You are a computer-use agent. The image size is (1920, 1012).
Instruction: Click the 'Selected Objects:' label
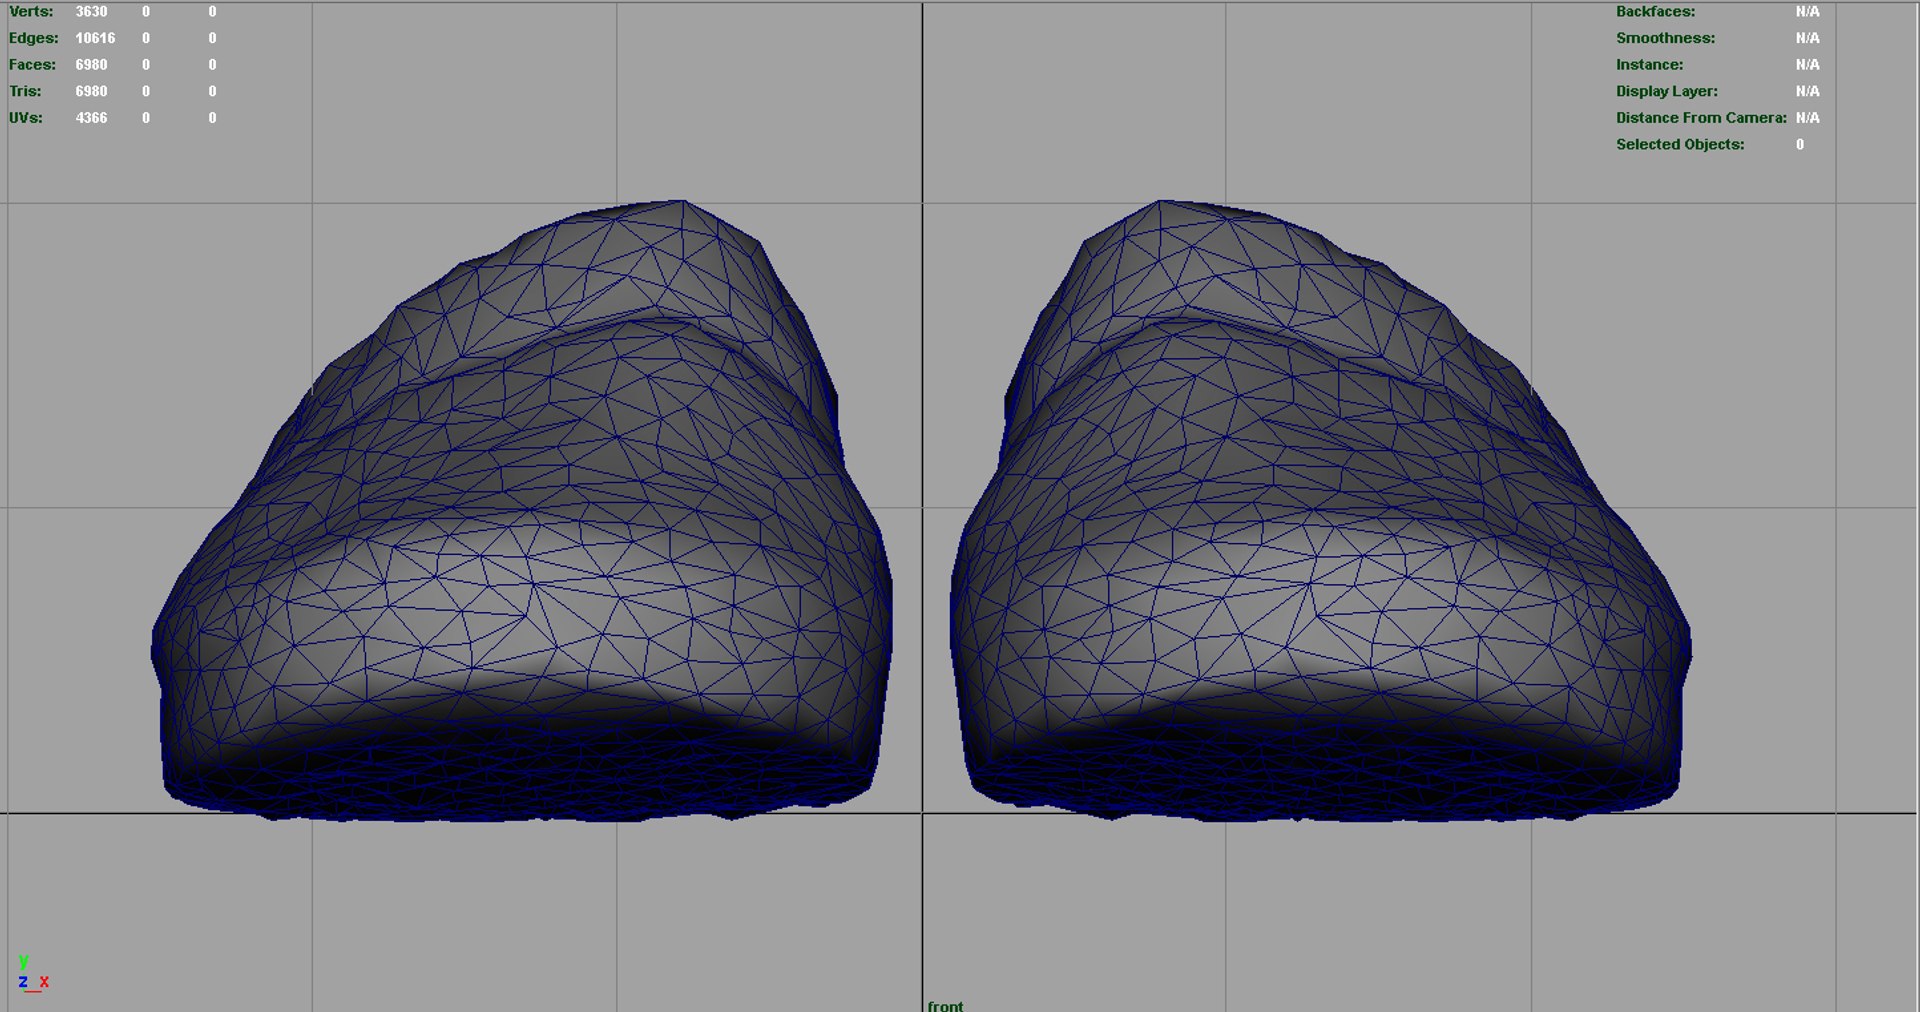tap(1680, 144)
